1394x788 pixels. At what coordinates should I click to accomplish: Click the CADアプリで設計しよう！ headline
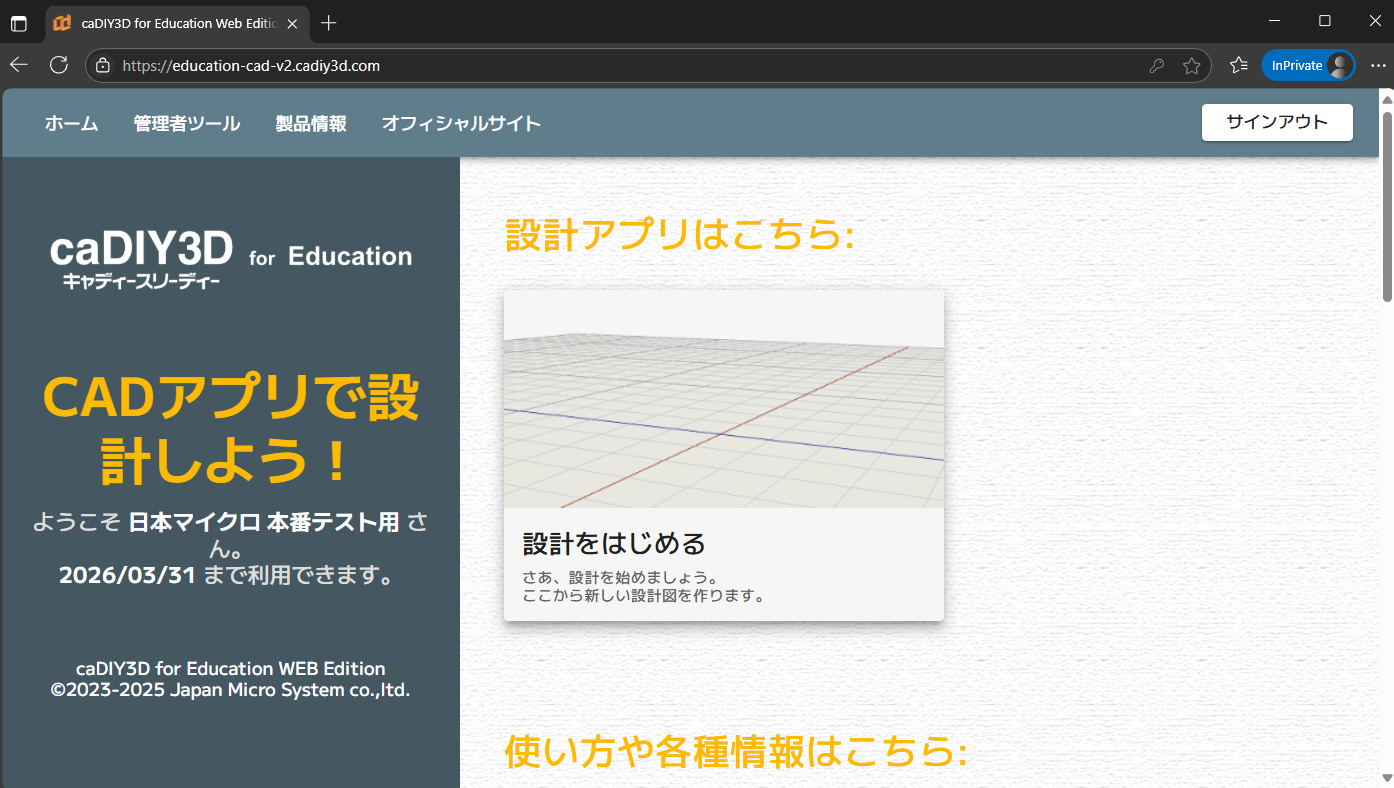point(230,429)
